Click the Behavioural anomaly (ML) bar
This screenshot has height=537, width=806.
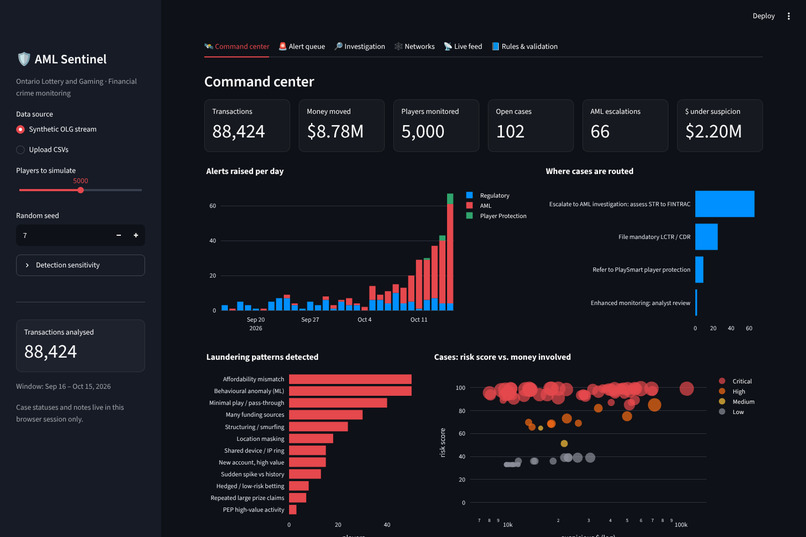point(350,391)
